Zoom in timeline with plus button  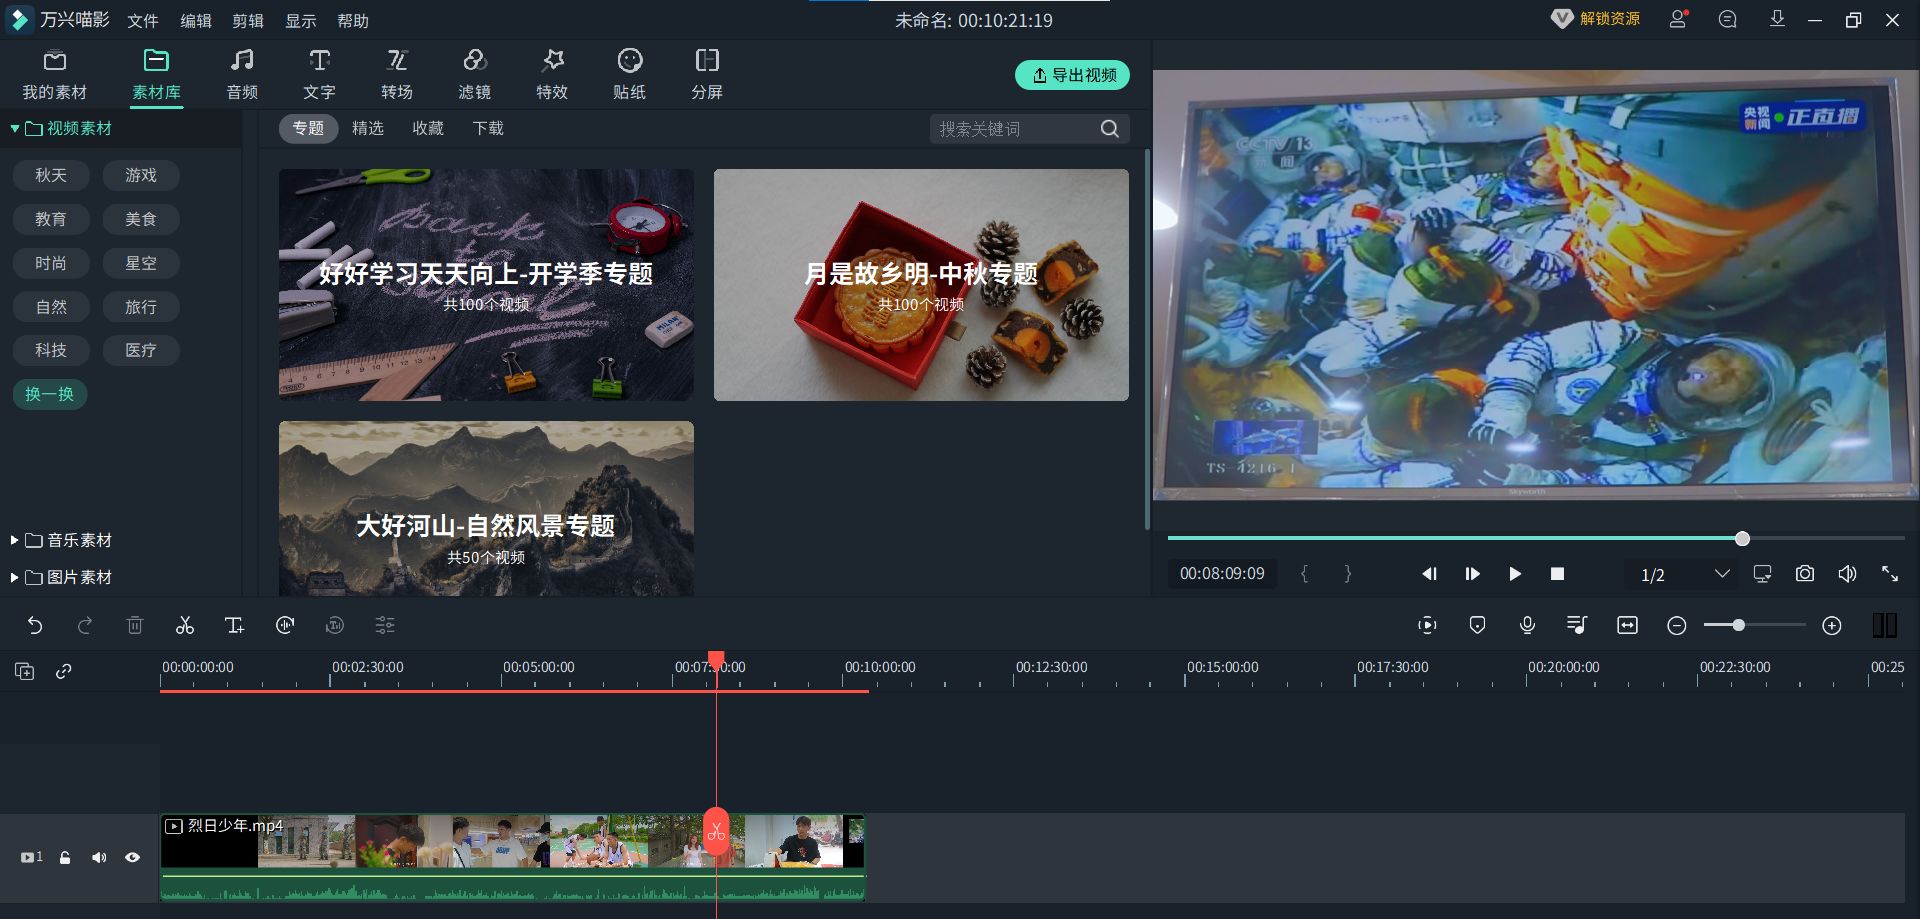pos(1832,626)
